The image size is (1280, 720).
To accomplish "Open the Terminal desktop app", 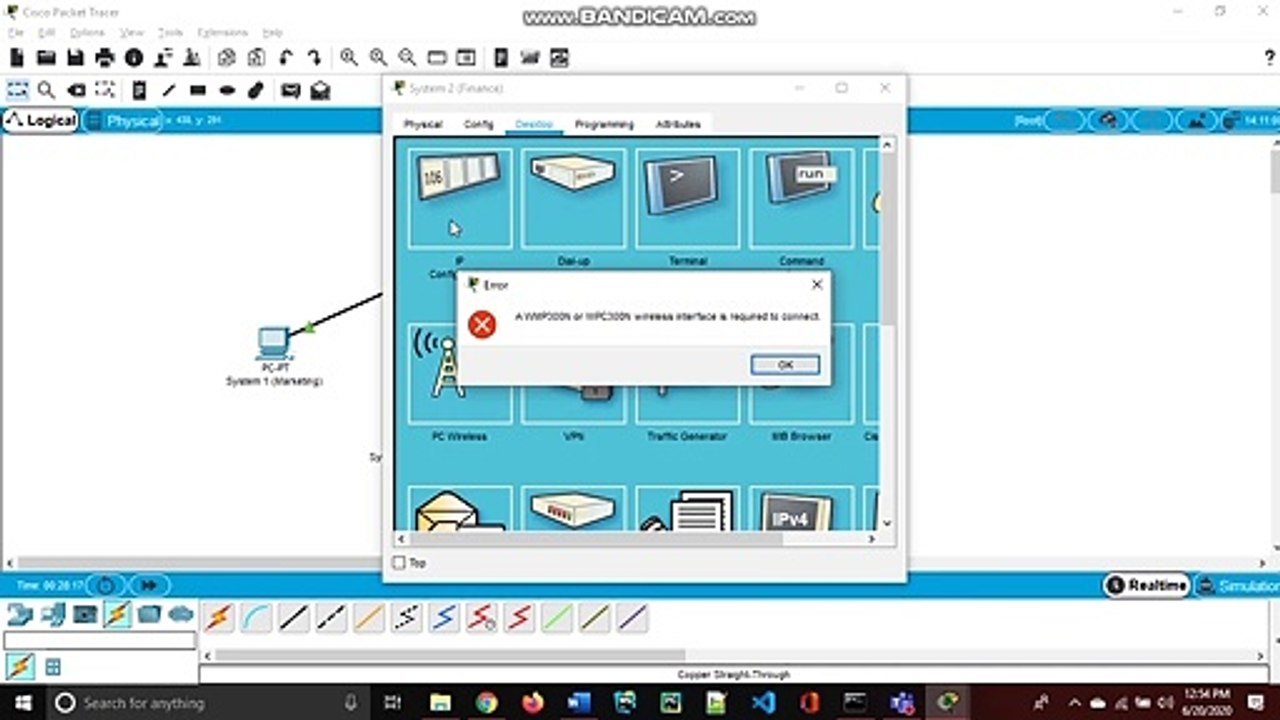I will [688, 198].
